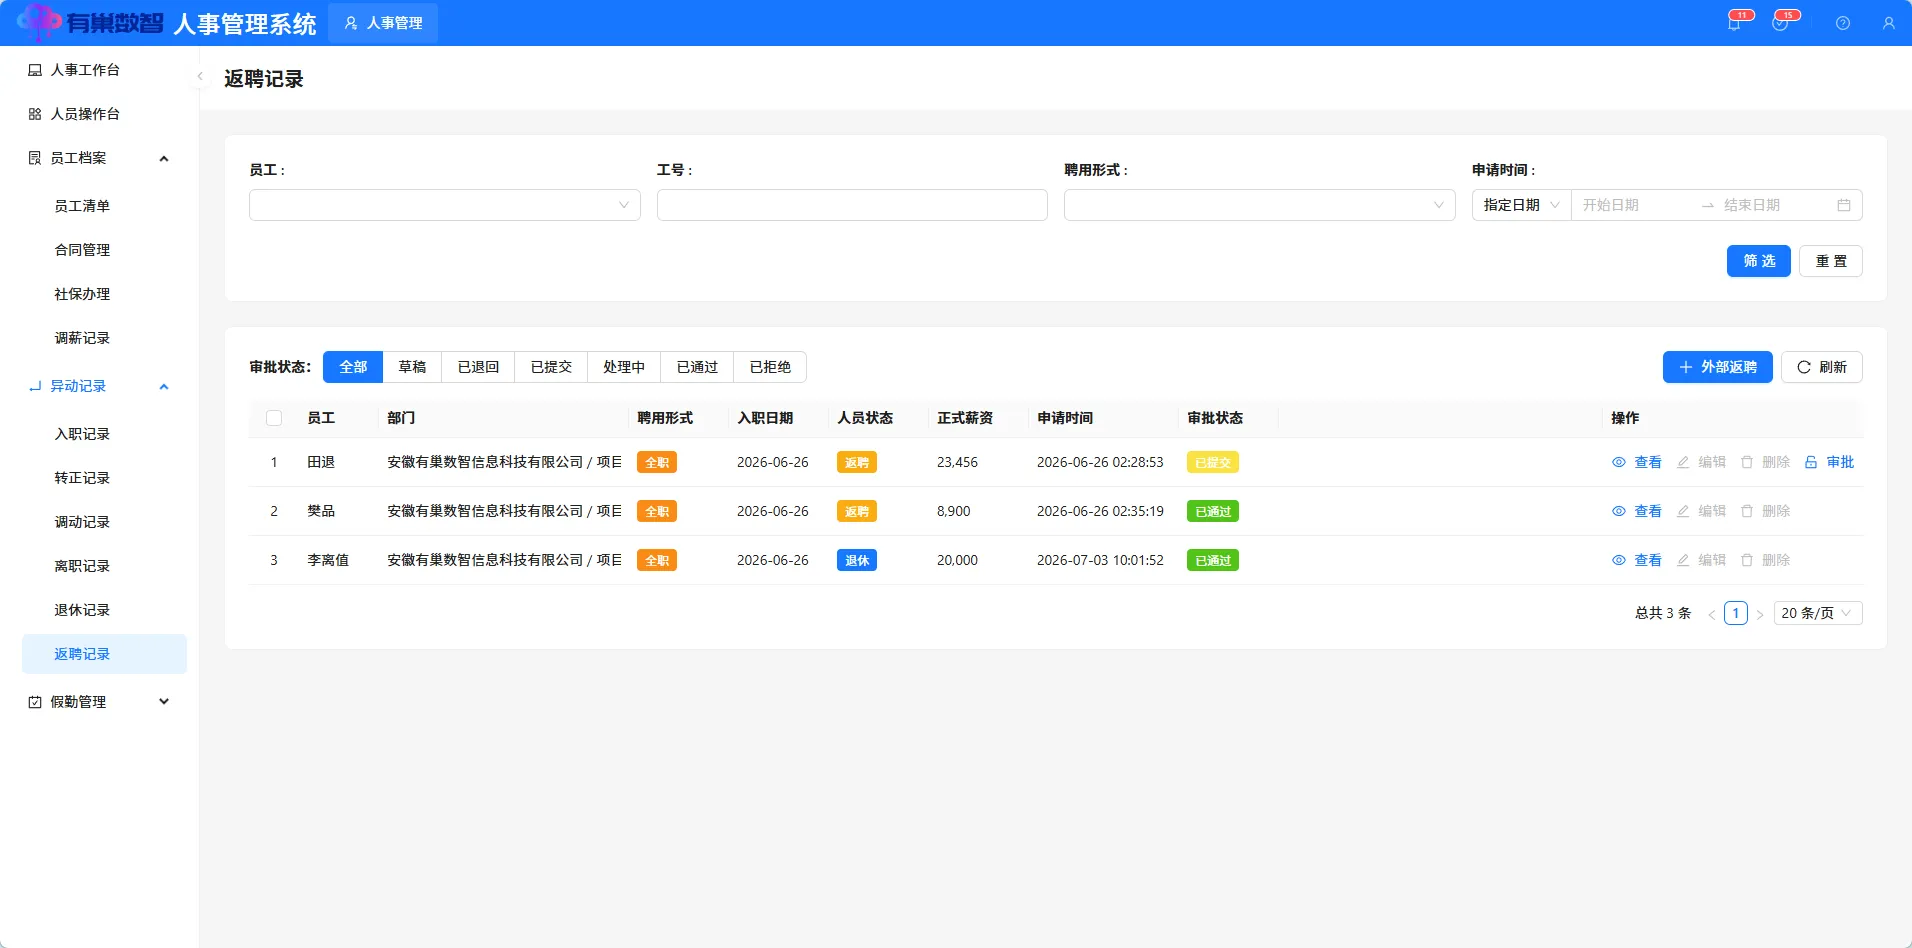Click the notification bell icon
The width and height of the screenshot is (1912, 948).
tap(1734, 23)
